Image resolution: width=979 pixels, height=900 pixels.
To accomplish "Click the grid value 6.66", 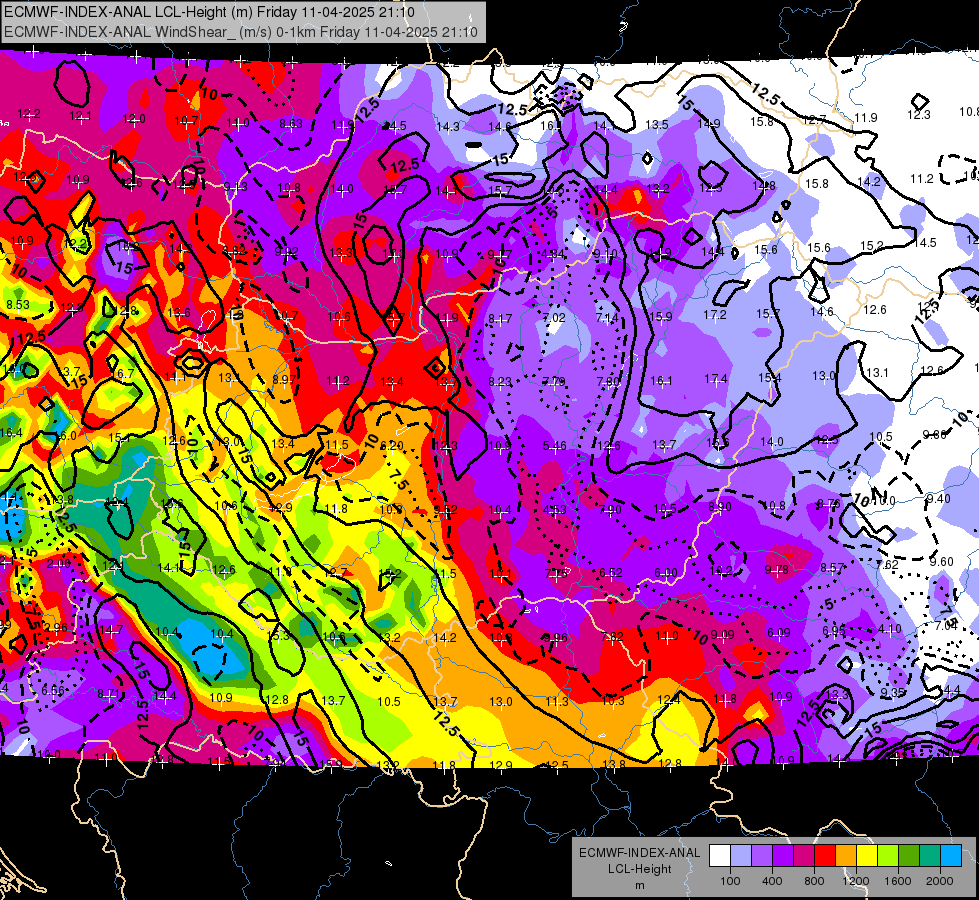I will coord(53,690).
